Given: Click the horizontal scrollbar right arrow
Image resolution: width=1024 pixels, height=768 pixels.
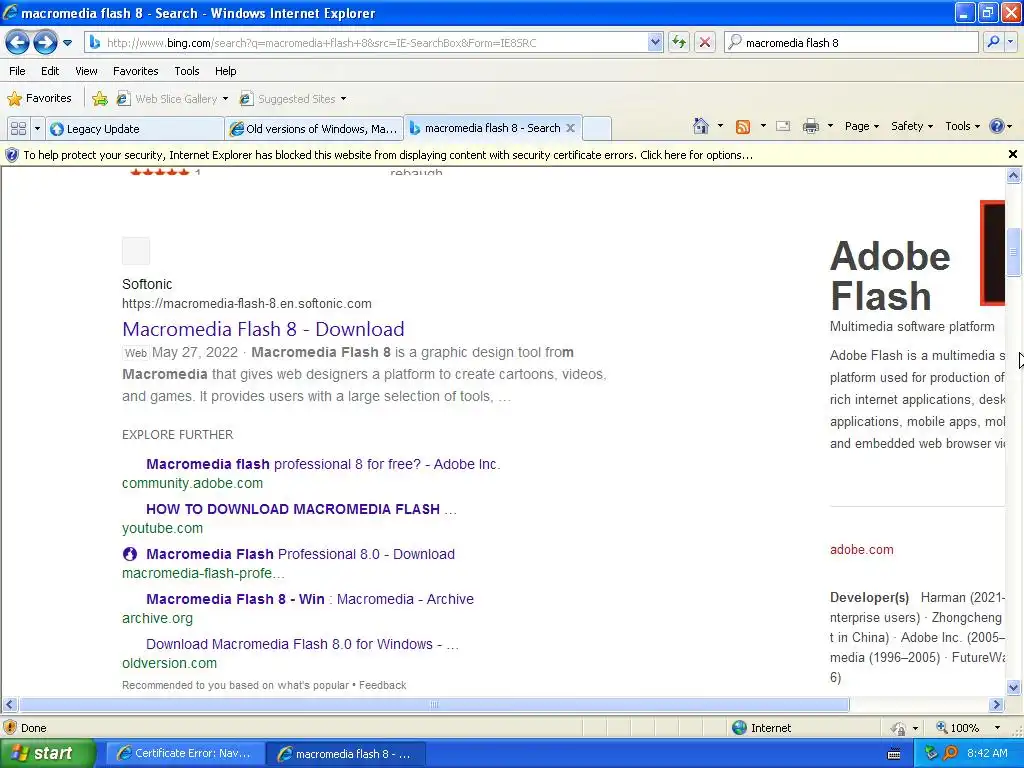Looking at the screenshot, I should (996, 705).
